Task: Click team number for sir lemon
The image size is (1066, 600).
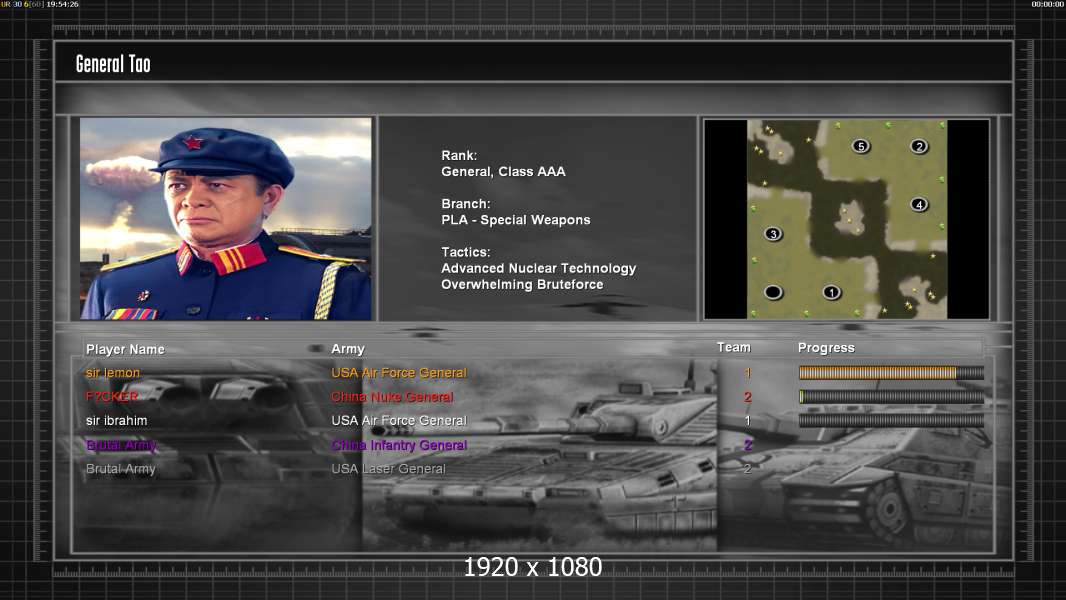Action: [748, 373]
